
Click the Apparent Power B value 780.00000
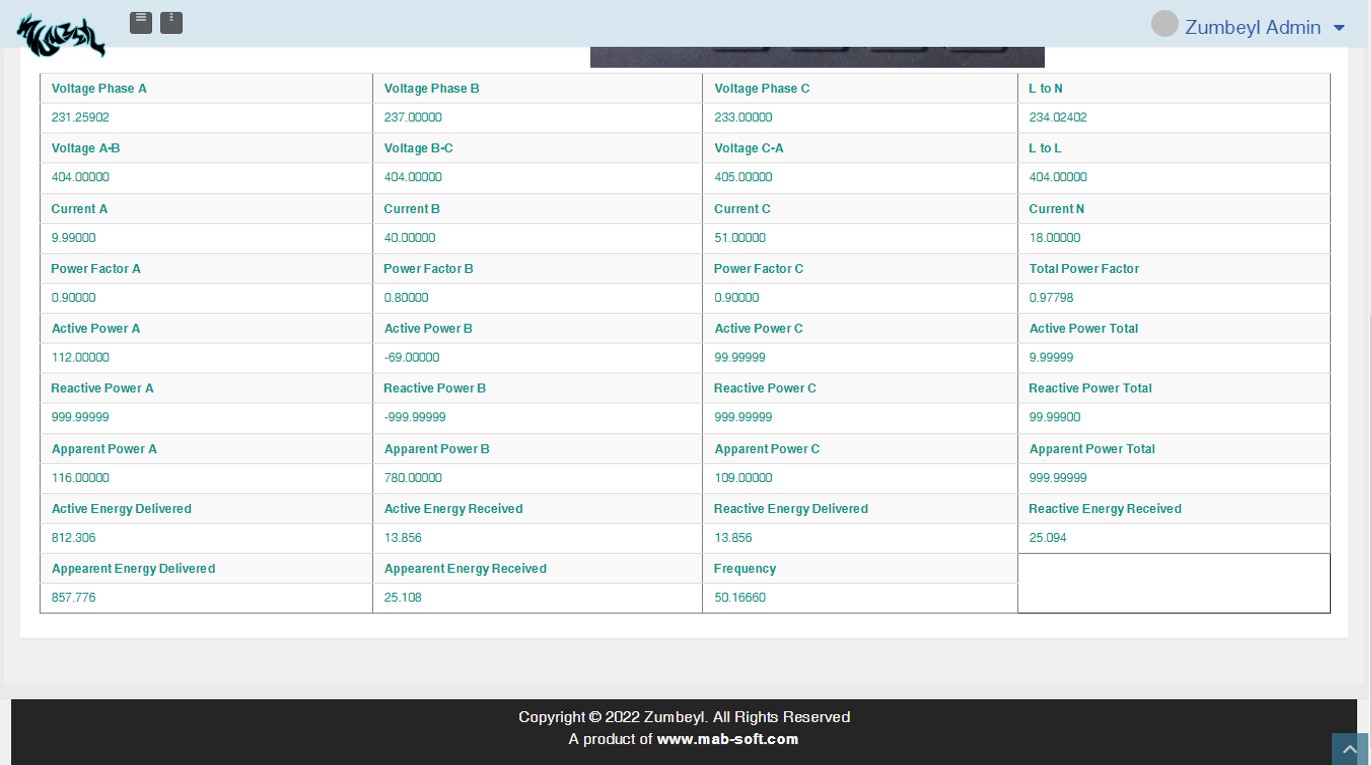[412, 477]
